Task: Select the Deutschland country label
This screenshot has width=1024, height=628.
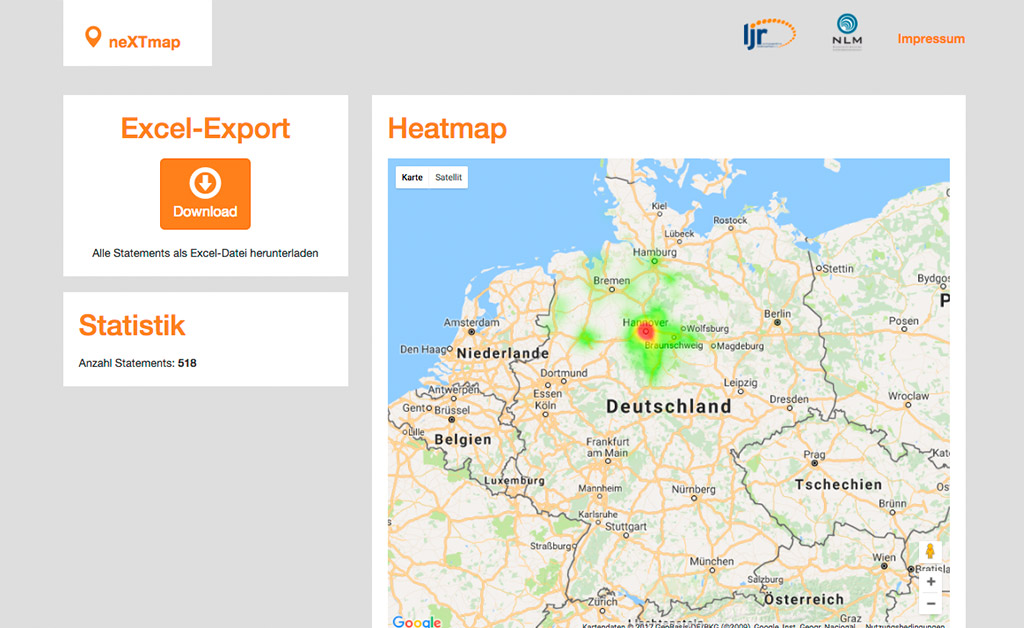Action: pos(669,407)
